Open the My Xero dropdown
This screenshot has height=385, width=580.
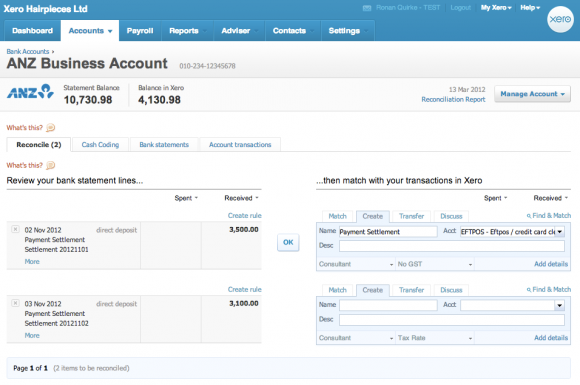coord(496,8)
